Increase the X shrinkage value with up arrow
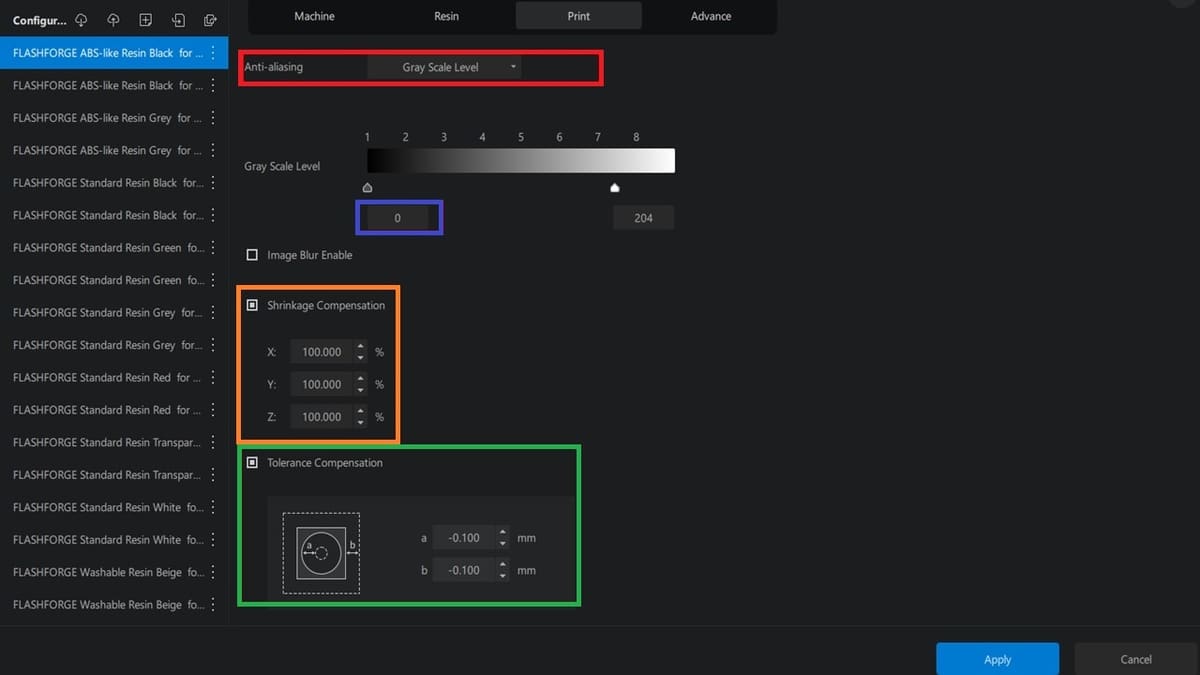The height and width of the screenshot is (675, 1200). click(361, 347)
